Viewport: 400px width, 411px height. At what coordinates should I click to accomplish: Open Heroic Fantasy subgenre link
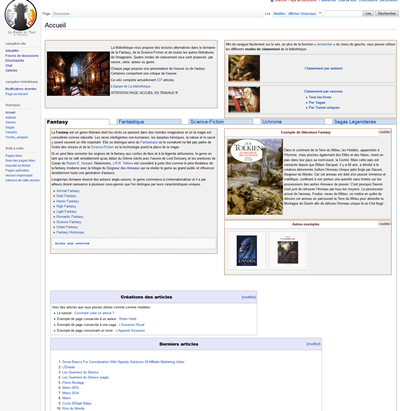tap(68, 201)
